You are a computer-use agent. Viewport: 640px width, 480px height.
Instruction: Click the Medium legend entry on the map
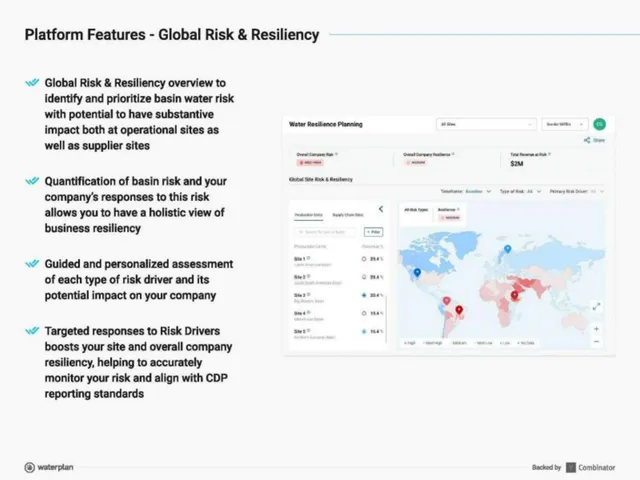click(459, 343)
